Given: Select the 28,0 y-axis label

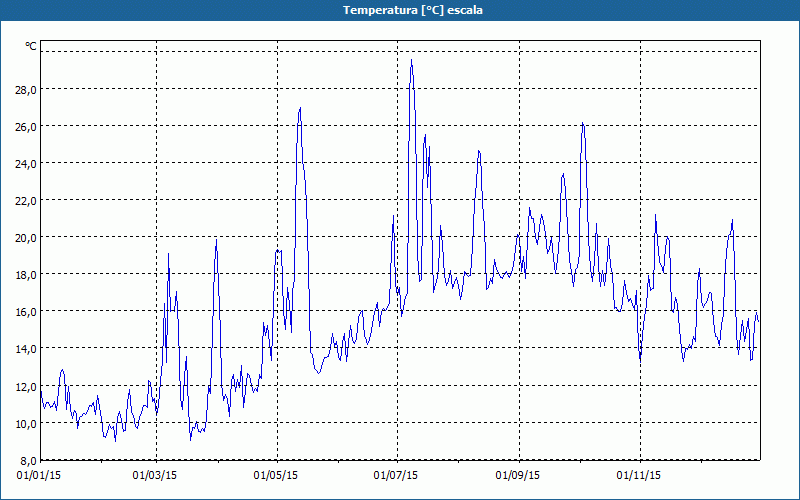Looking at the screenshot, I should click(x=26, y=90).
